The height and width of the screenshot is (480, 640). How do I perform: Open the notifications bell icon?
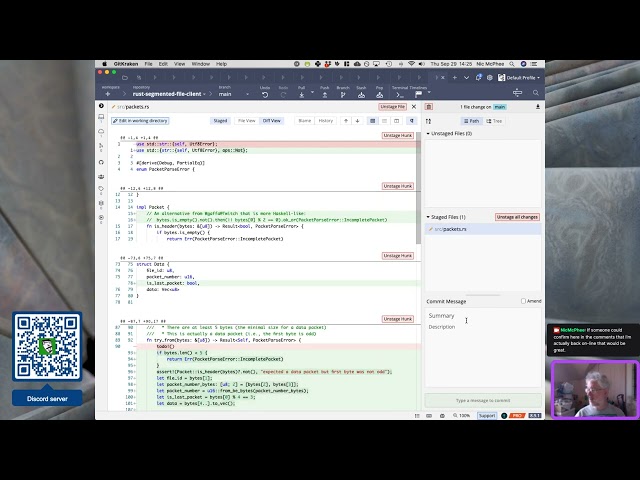click(478, 78)
